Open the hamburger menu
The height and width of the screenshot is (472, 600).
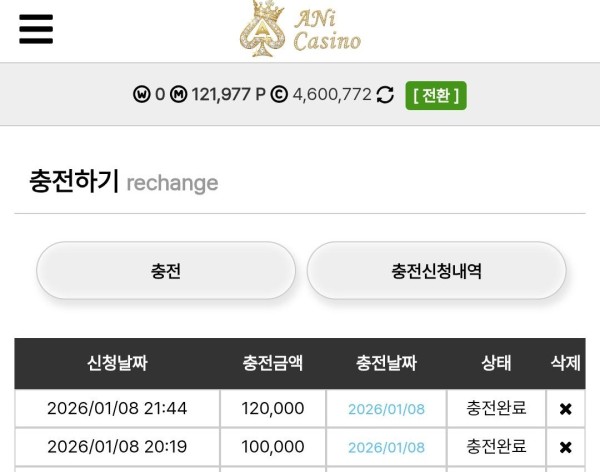pyautogui.click(x=36, y=29)
